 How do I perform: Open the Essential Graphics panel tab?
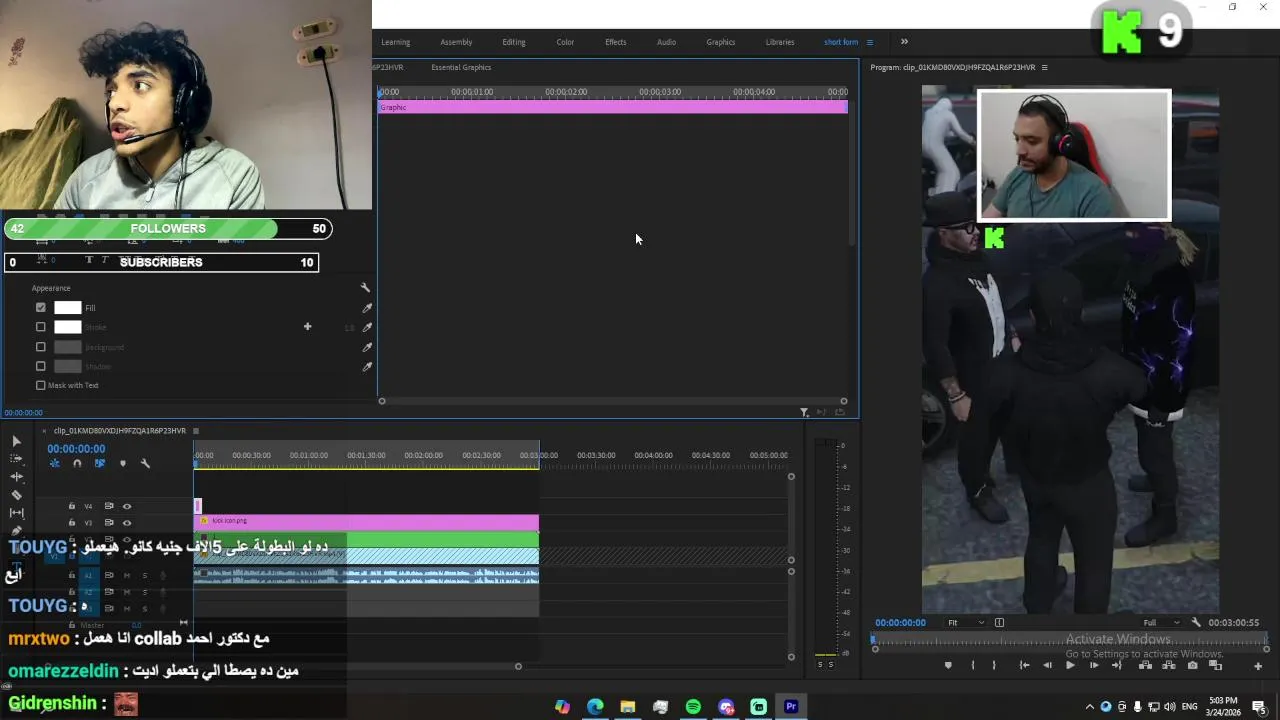[x=461, y=67]
